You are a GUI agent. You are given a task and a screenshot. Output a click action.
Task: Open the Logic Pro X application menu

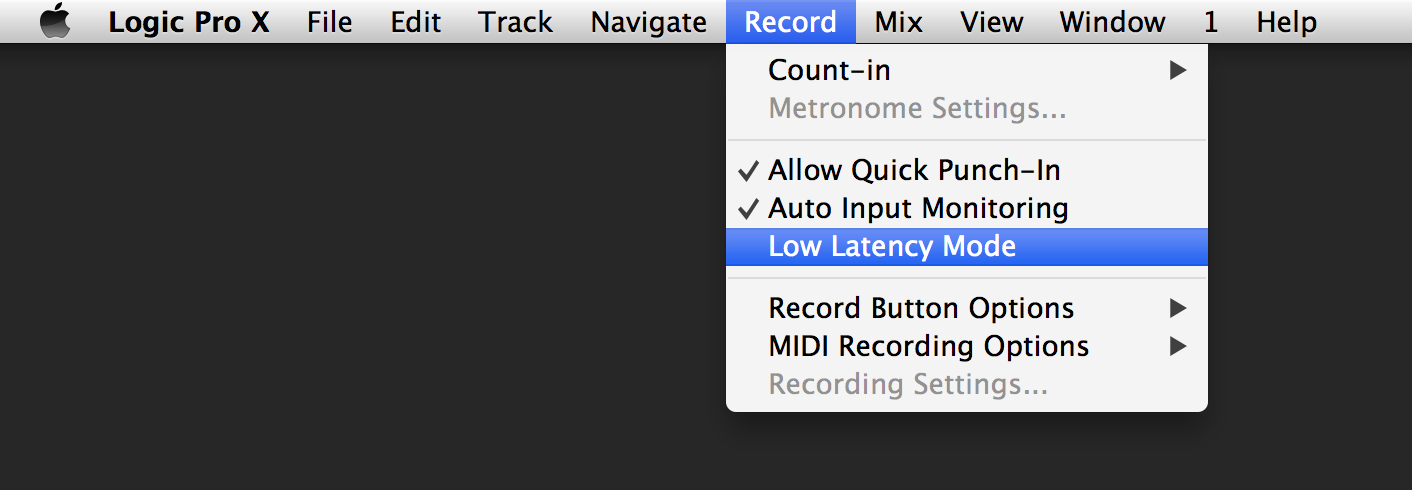click(189, 22)
